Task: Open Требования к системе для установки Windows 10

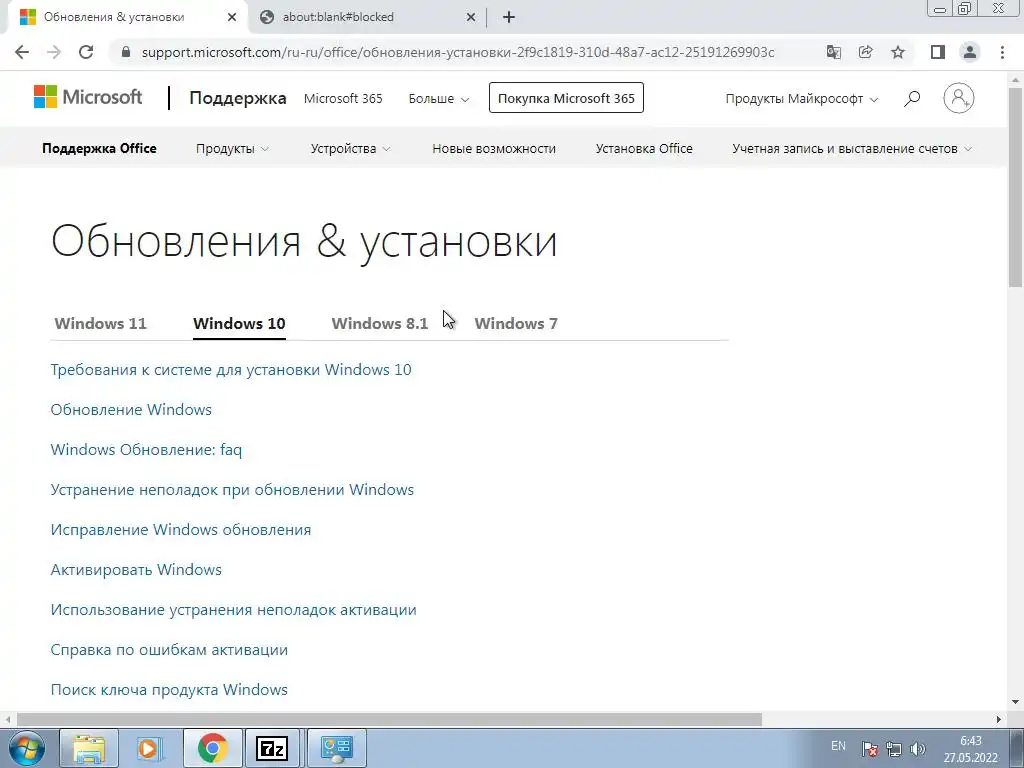Action: [231, 370]
